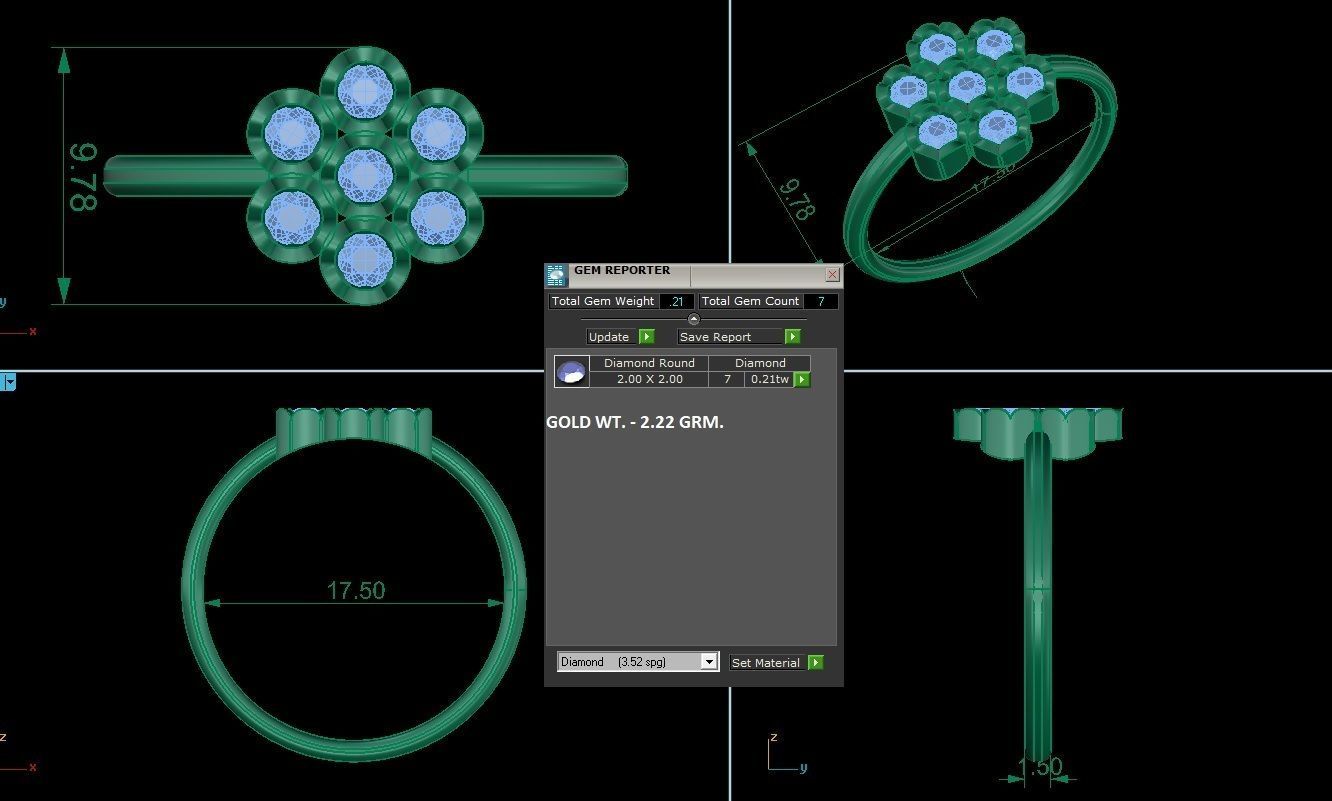Viewport: 1332px width, 801px height.
Task: Click the "GOLD WT. - 2.22 GRM." text
Action: coord(635,422)
